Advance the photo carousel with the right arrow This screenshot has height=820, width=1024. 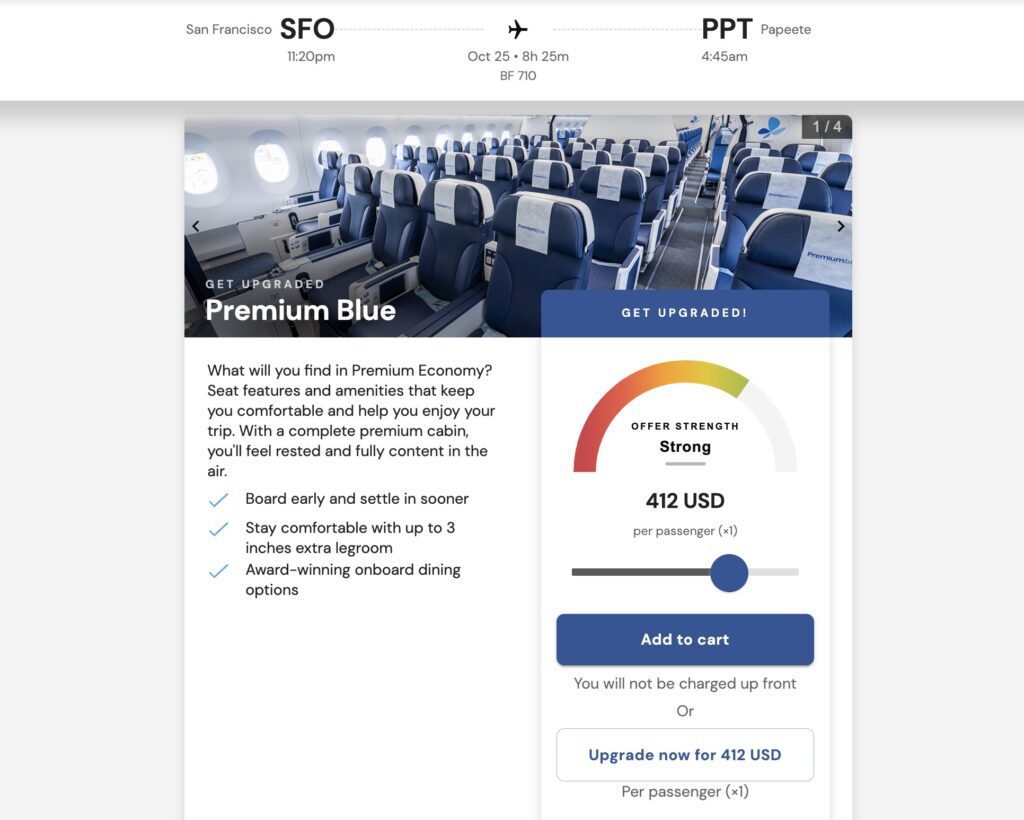click(x=841, y=226)
